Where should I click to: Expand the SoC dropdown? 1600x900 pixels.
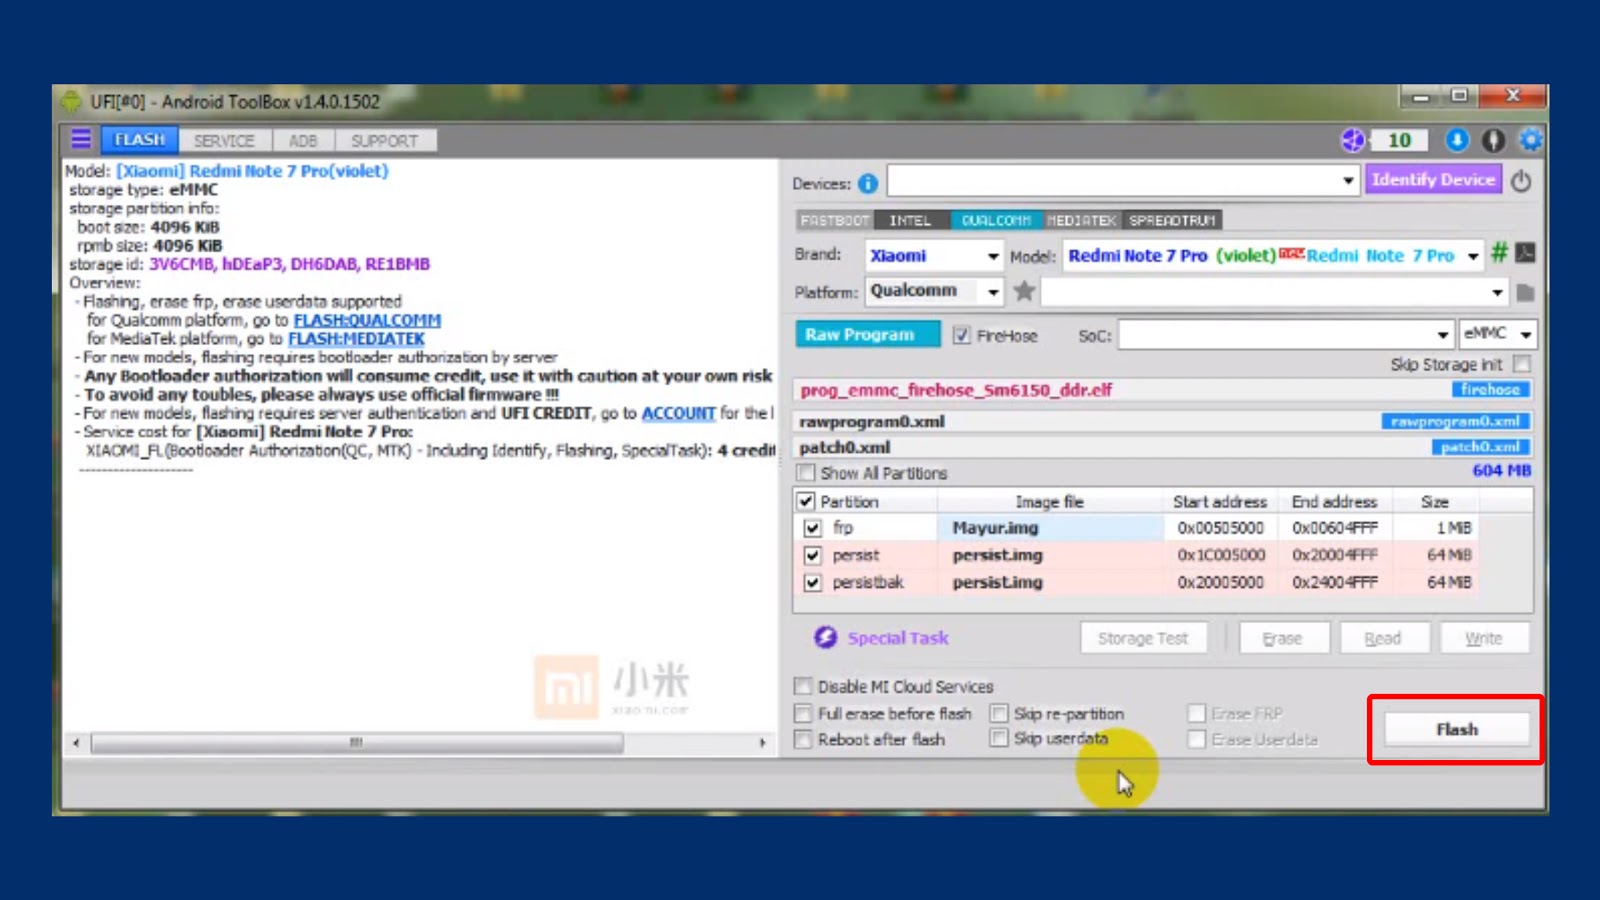[1442, 335]
